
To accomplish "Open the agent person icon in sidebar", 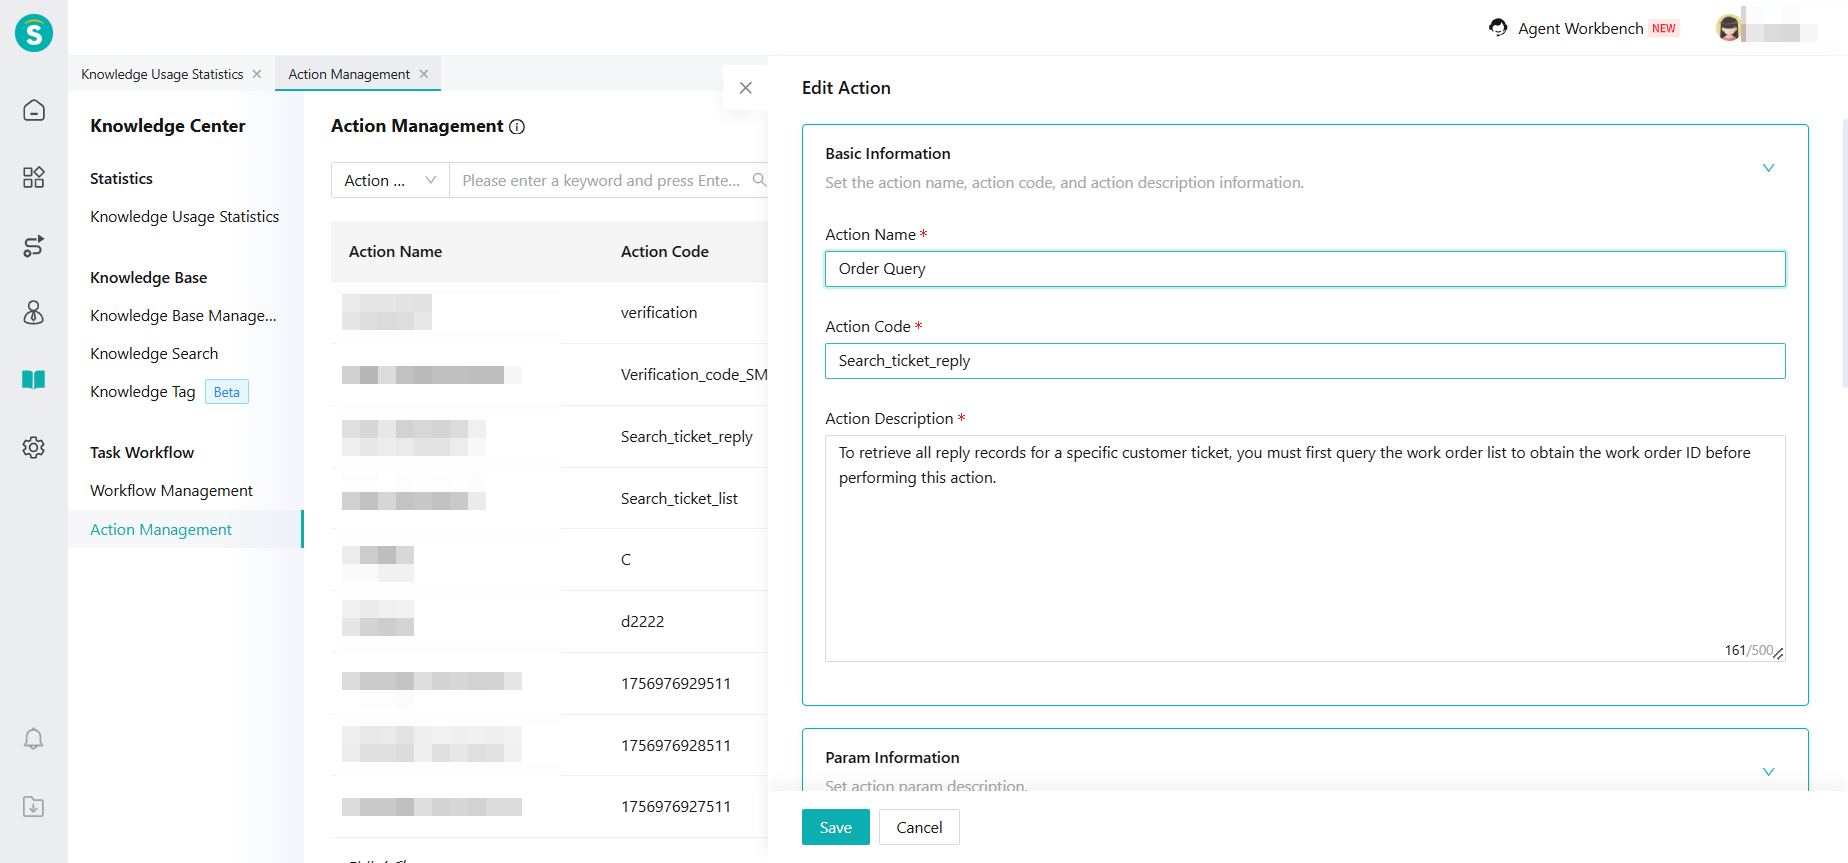I will click(34, 313).
